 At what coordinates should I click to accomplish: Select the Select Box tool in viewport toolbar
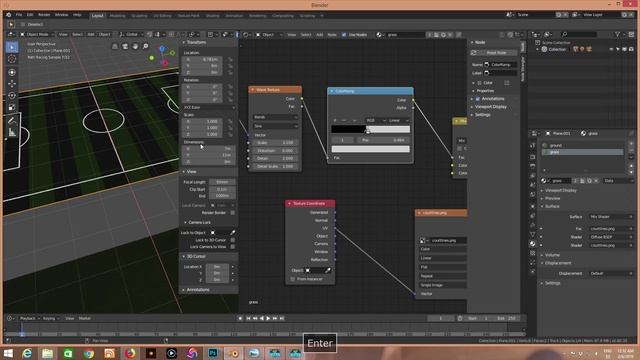coord(12,47)
